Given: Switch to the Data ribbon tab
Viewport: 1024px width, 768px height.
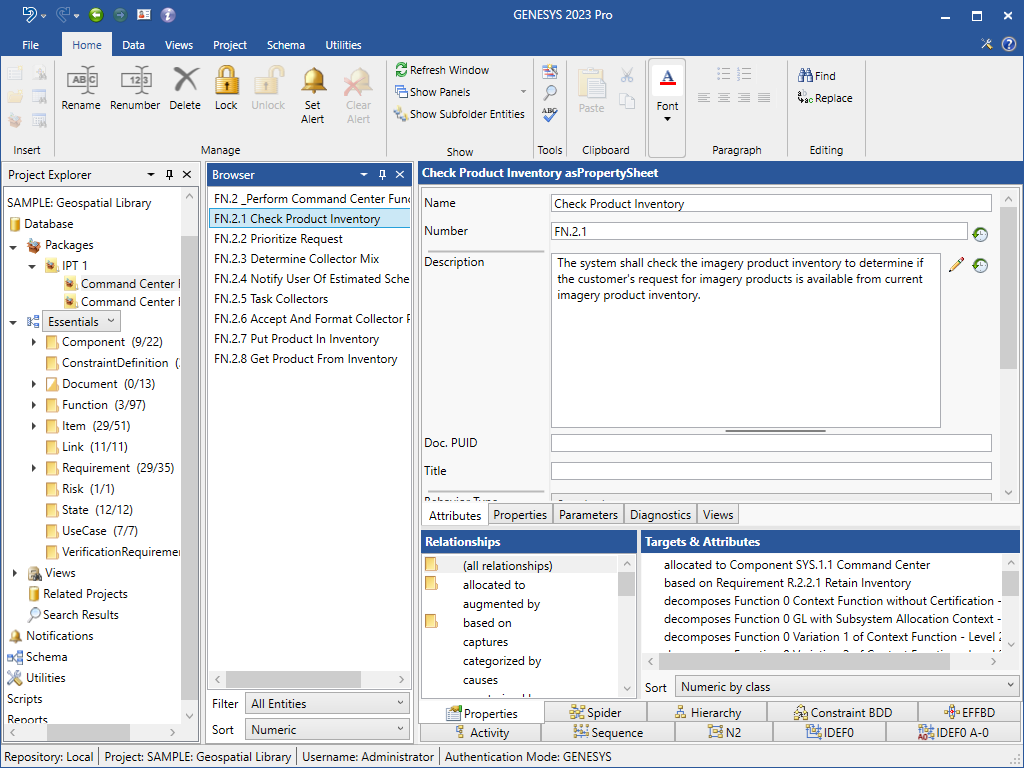Looking at the screenshot, I should pos(133,45).
